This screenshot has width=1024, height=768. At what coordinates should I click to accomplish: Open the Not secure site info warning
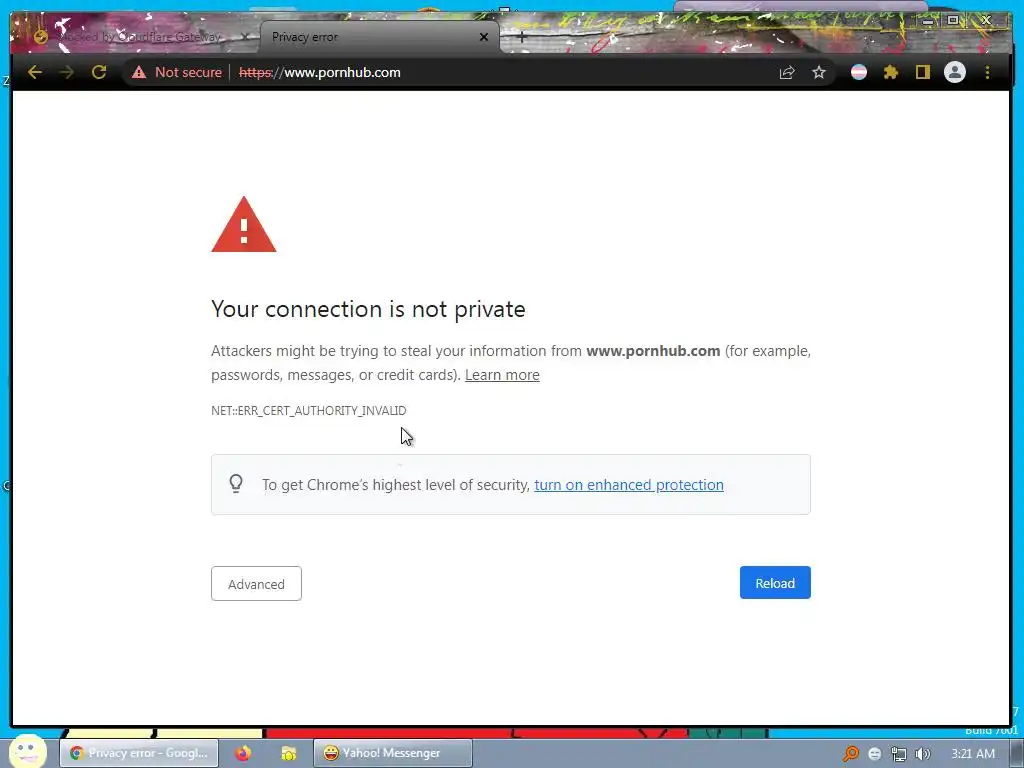click(177, 72)
